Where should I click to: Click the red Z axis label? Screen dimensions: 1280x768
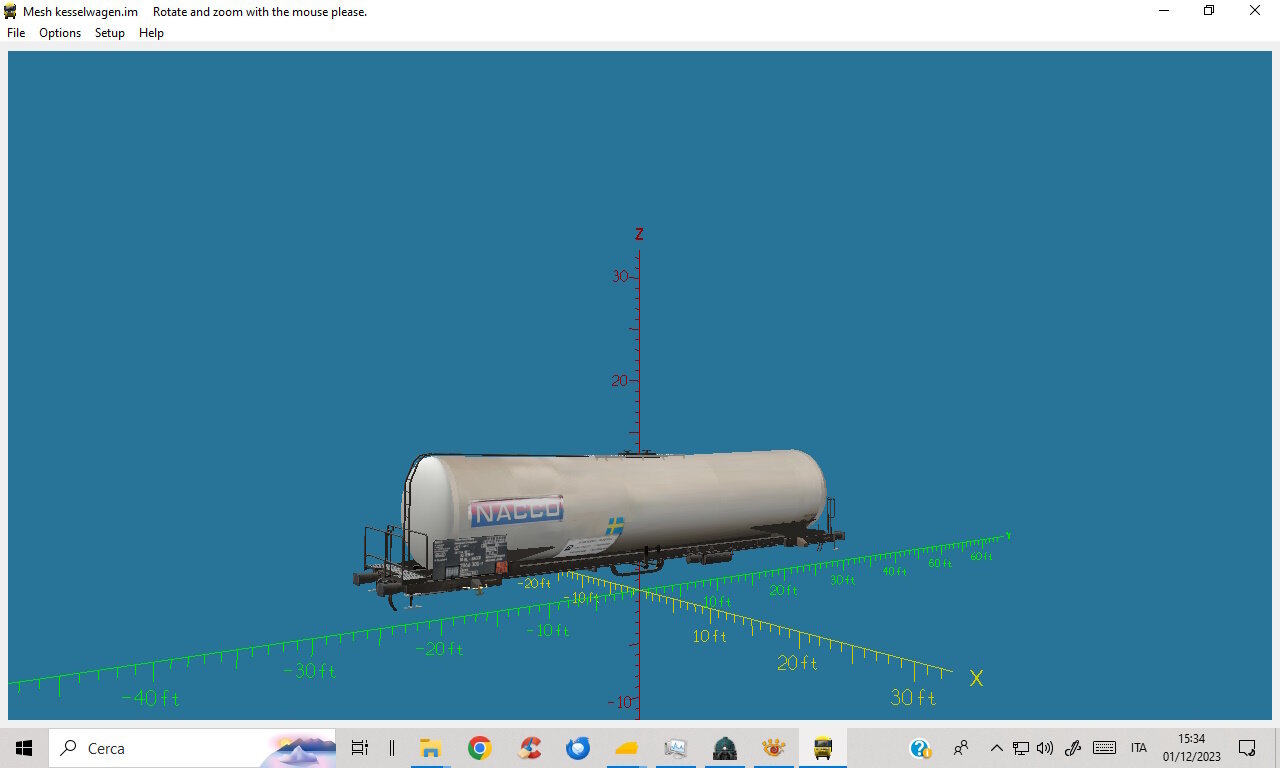click(639, 234)
